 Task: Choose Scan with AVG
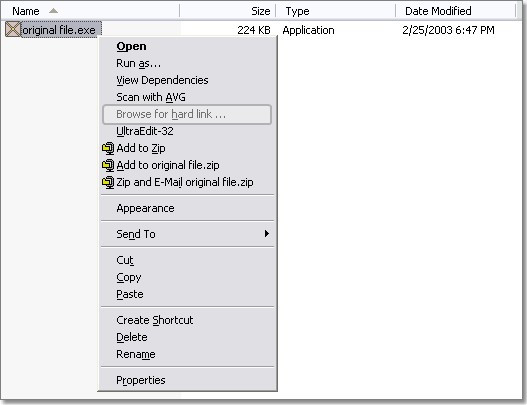(187, 97)
